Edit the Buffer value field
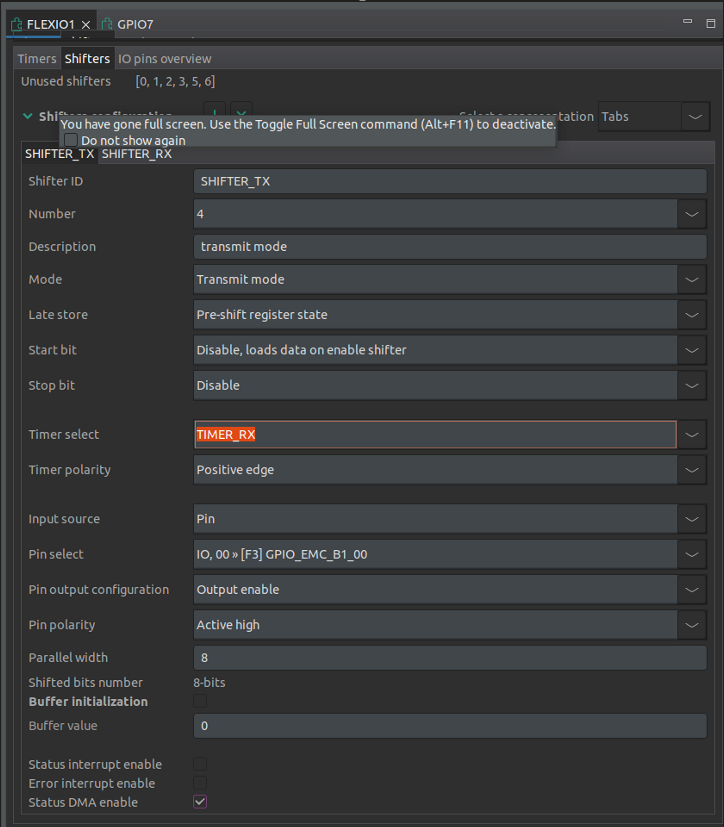 point(450,726)
